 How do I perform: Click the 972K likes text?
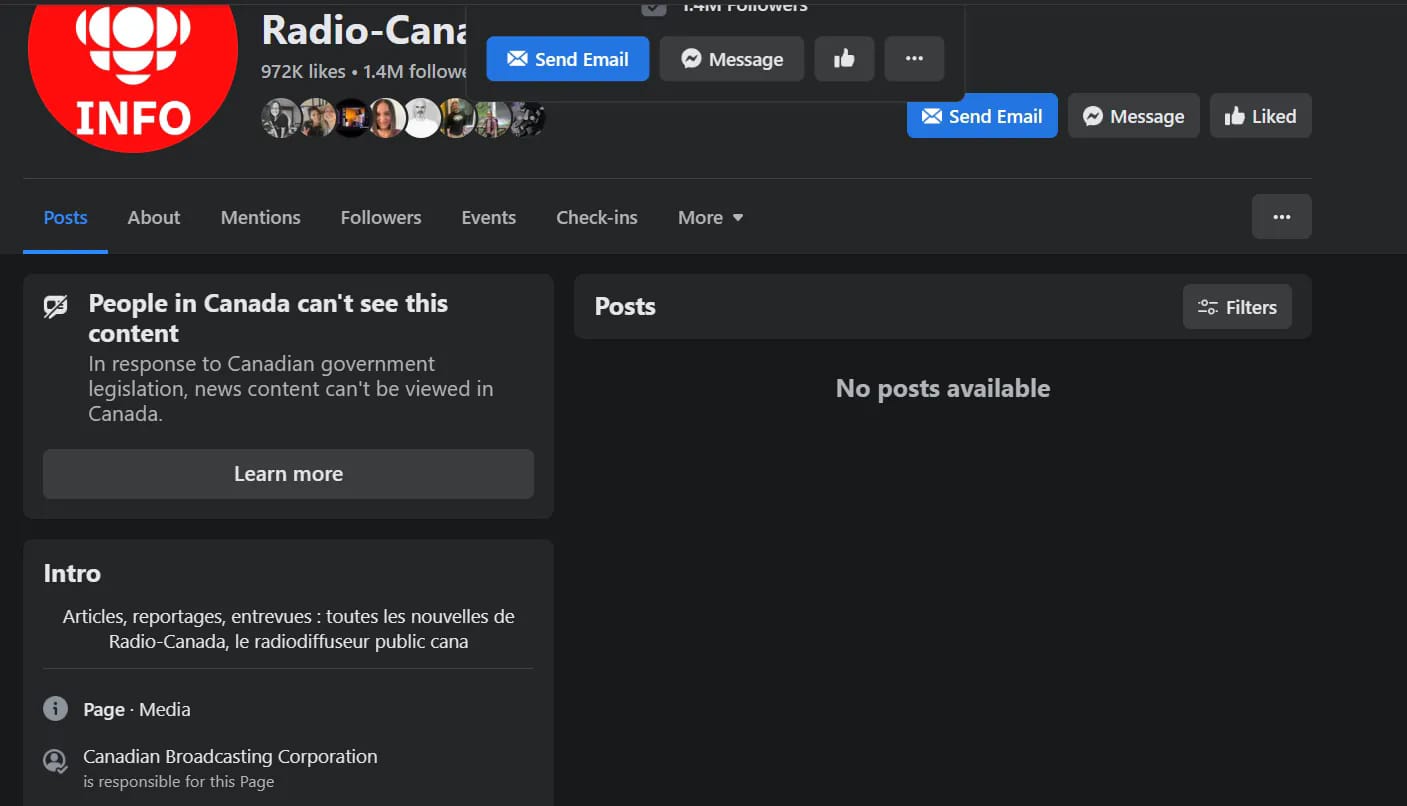click(303, 72)
